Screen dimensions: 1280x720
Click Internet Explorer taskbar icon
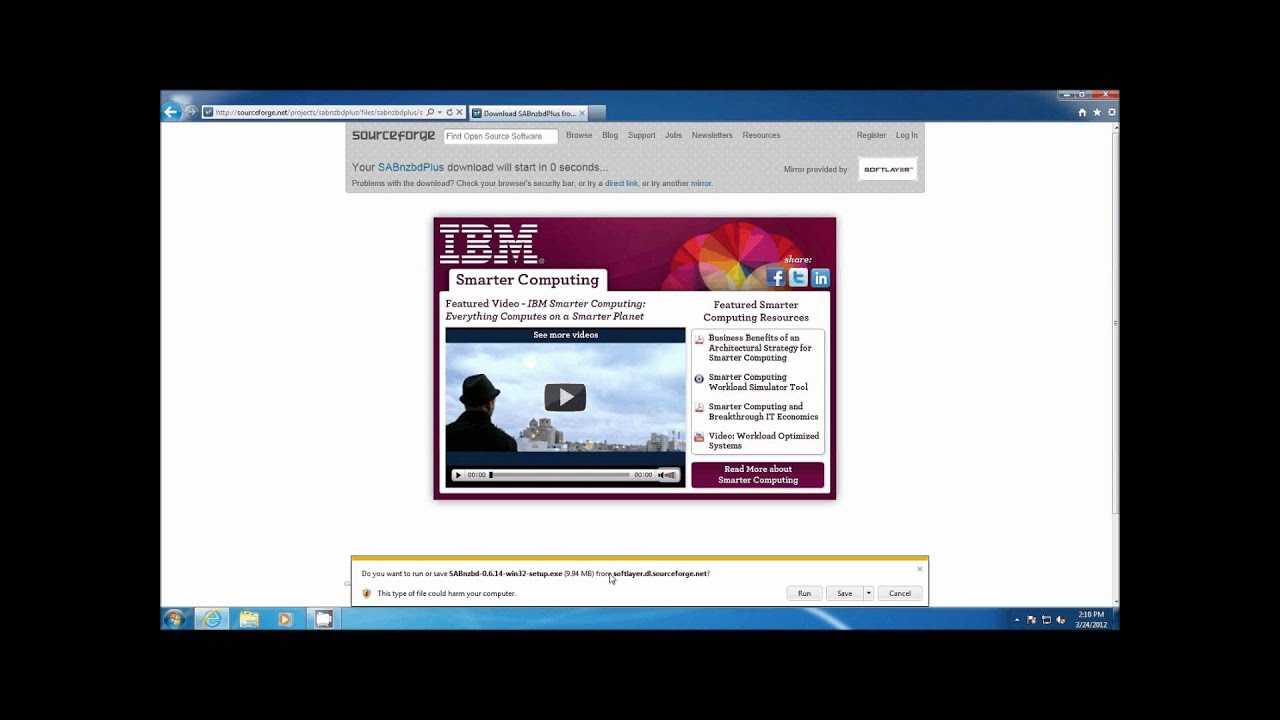click(x=212, y=619)
